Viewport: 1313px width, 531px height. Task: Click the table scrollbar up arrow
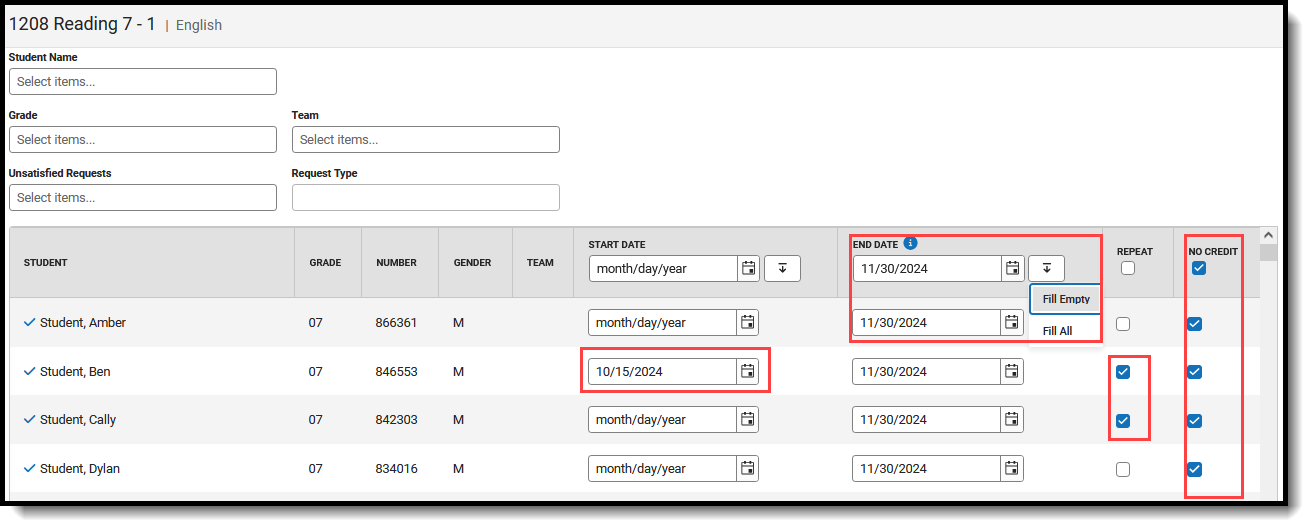[1268, 233]
